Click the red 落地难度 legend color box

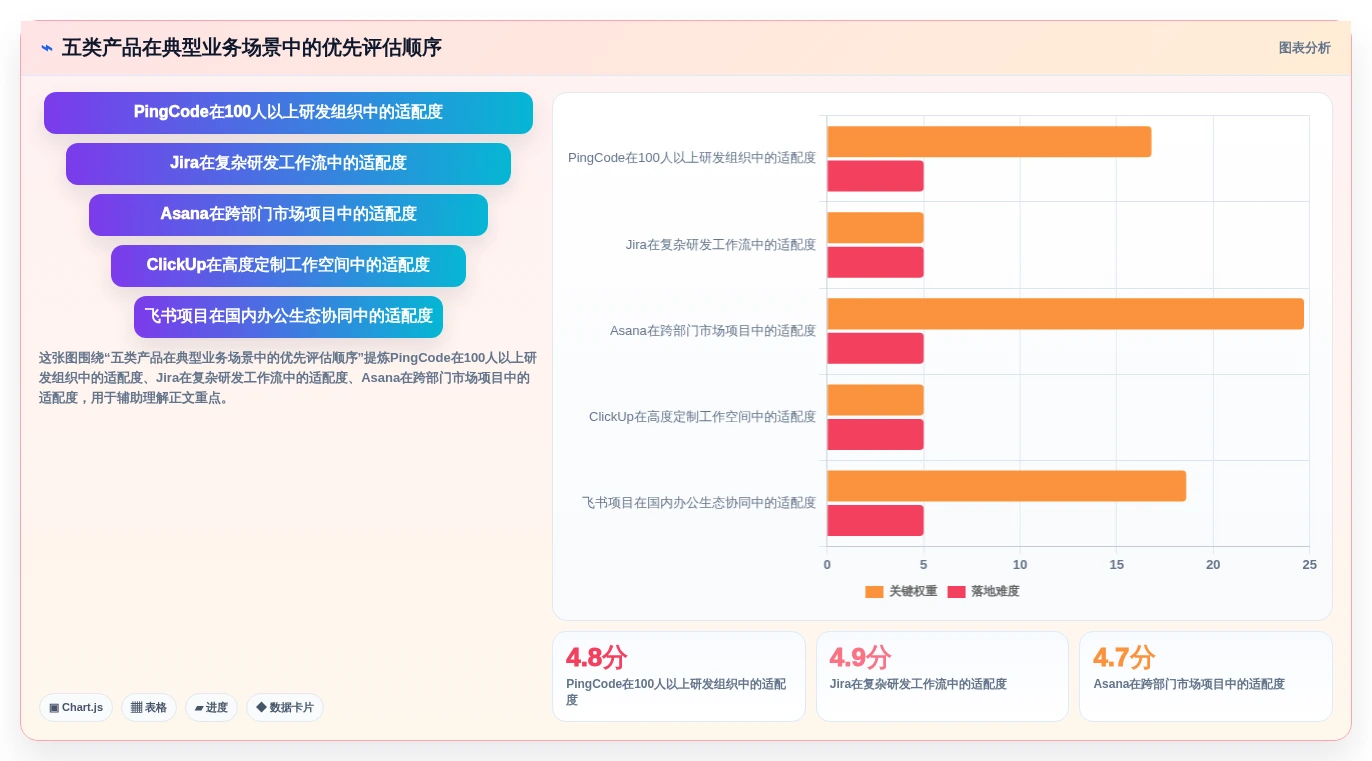[x=956, y=592]
